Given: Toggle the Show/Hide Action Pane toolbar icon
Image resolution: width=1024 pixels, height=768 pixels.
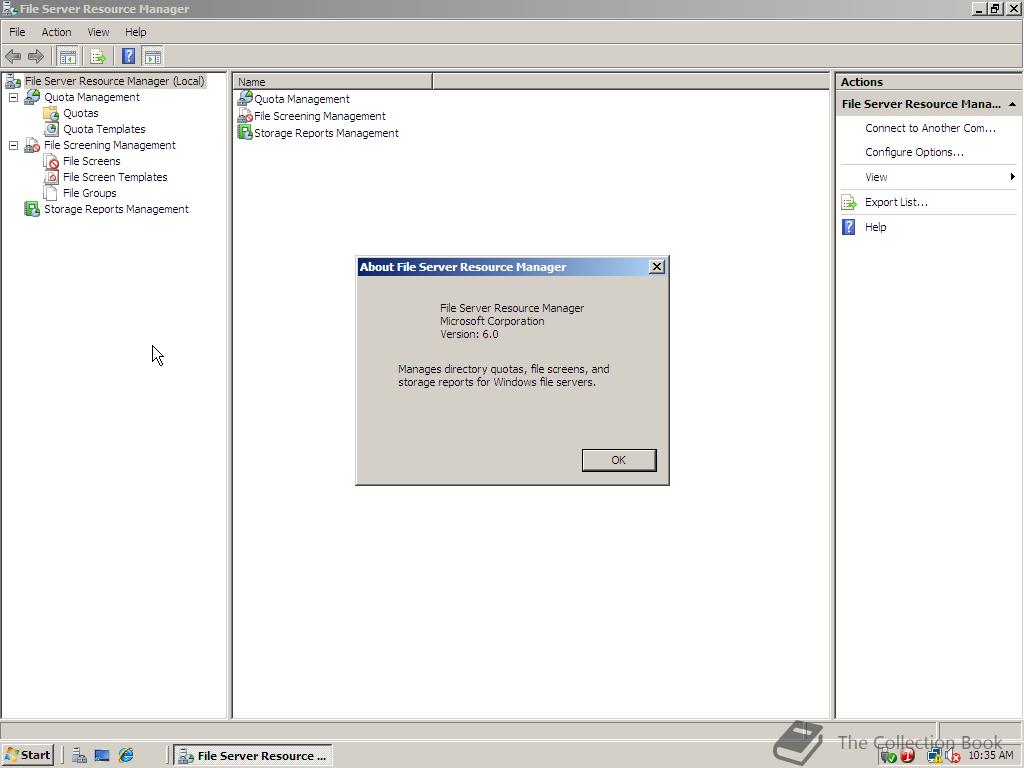Looking at the screenshot, I should click(x=152, y=57).
